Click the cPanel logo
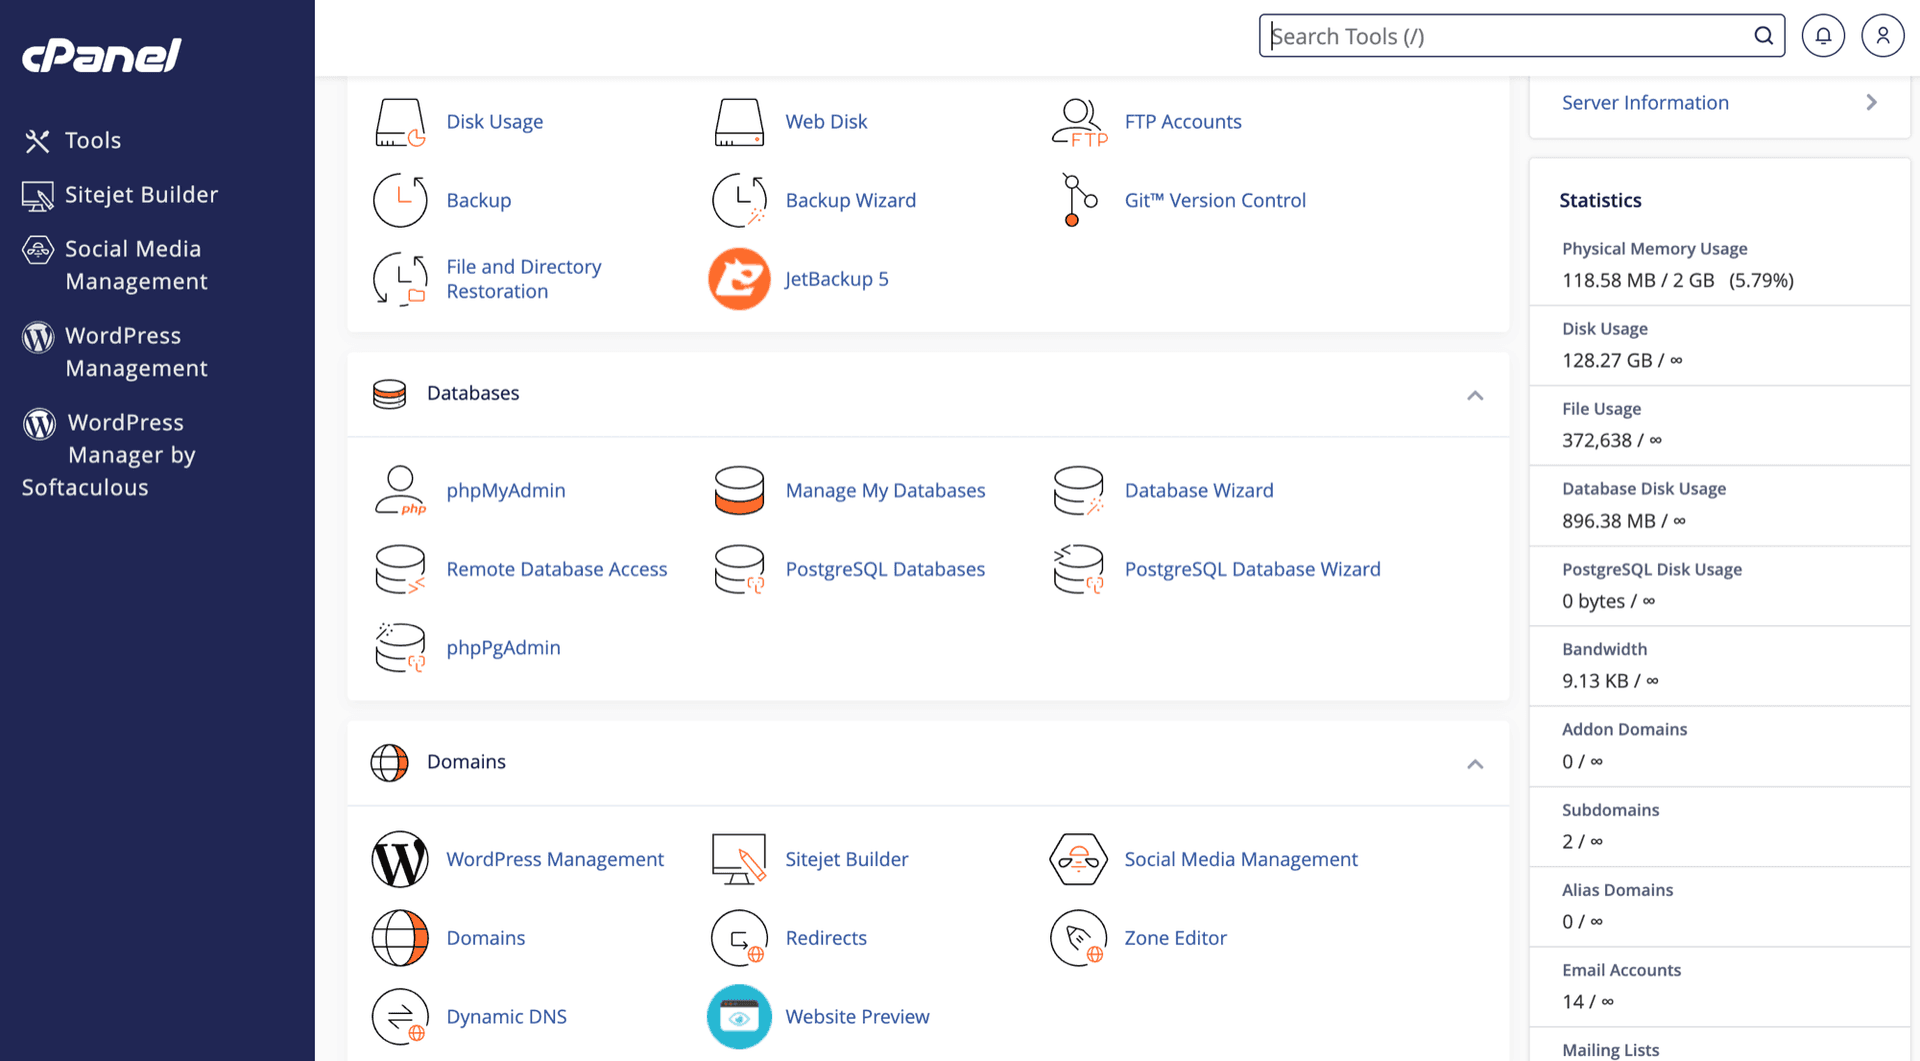Screen dimensions: 1920x1061 point(102,55)
